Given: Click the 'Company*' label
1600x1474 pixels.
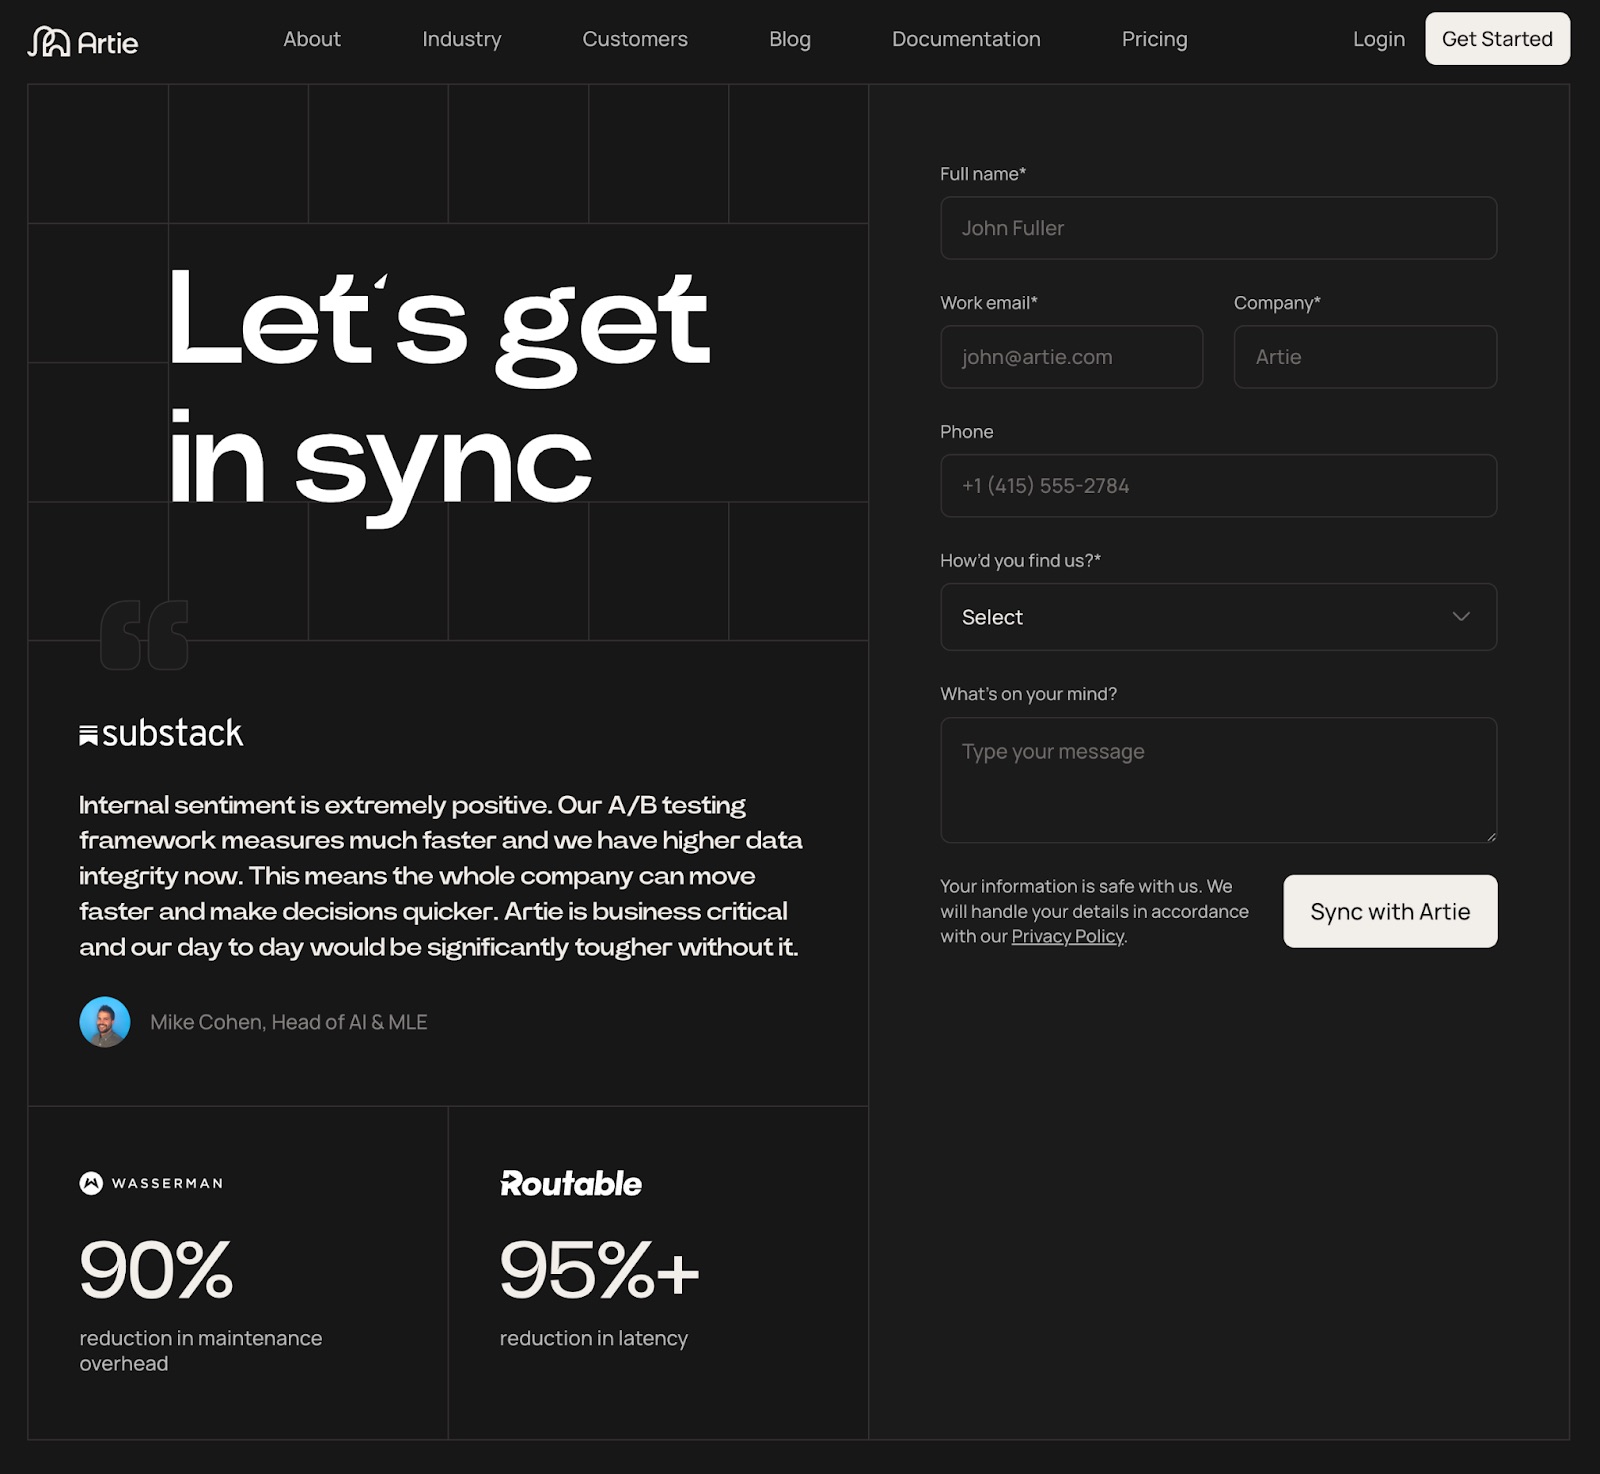Looking at the screenshot, I should [x=1277, y=303].
